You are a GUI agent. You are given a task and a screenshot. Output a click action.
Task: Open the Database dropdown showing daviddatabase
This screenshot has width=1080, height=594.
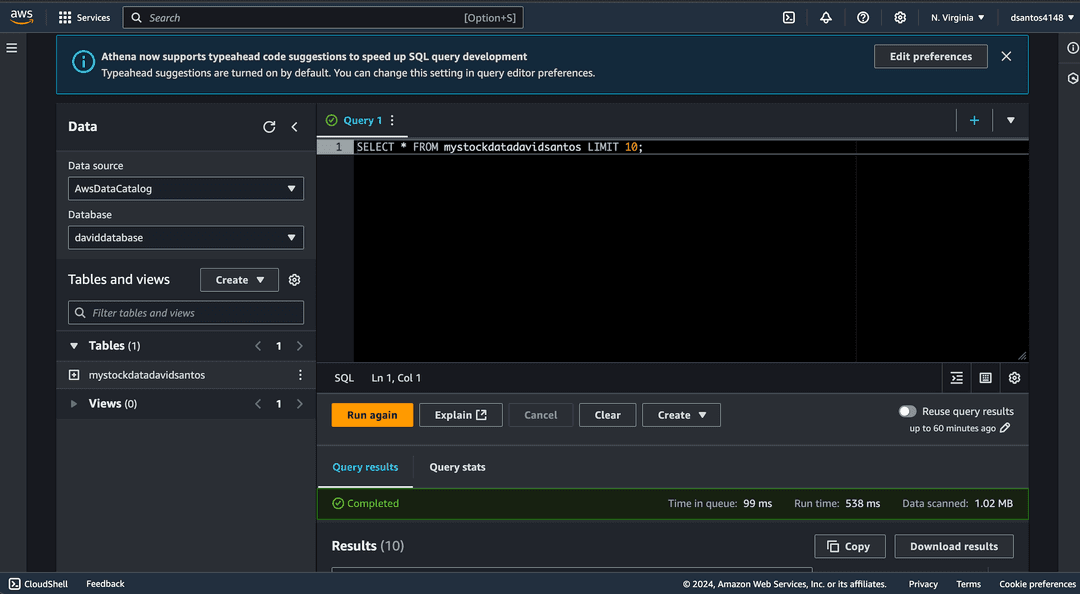[186, 238]
